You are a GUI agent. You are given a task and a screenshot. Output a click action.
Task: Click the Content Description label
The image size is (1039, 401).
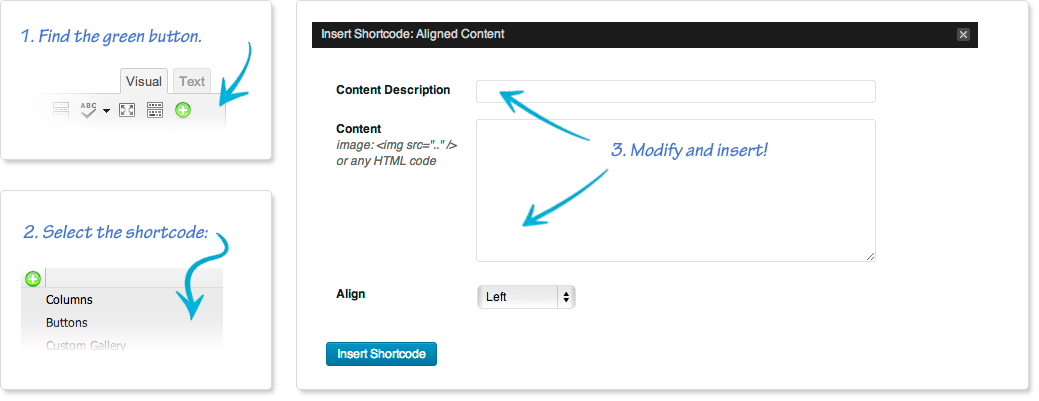[x=393, y=89]
